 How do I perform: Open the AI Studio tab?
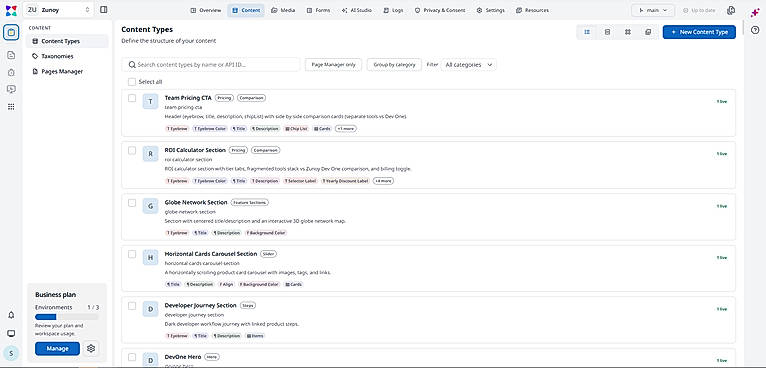point(357,10)
